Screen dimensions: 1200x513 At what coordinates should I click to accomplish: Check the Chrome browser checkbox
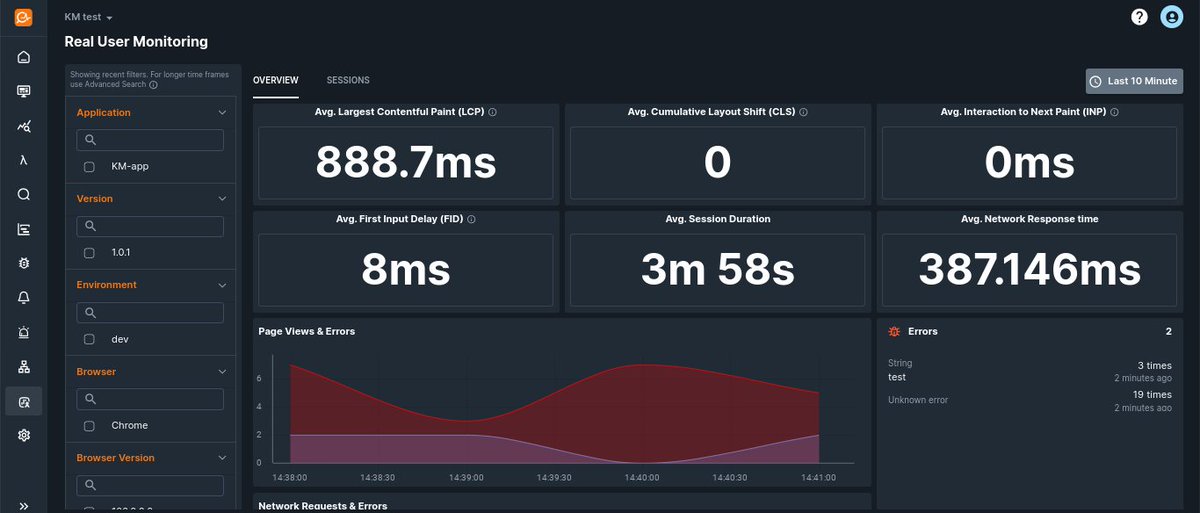pos(89,425)
